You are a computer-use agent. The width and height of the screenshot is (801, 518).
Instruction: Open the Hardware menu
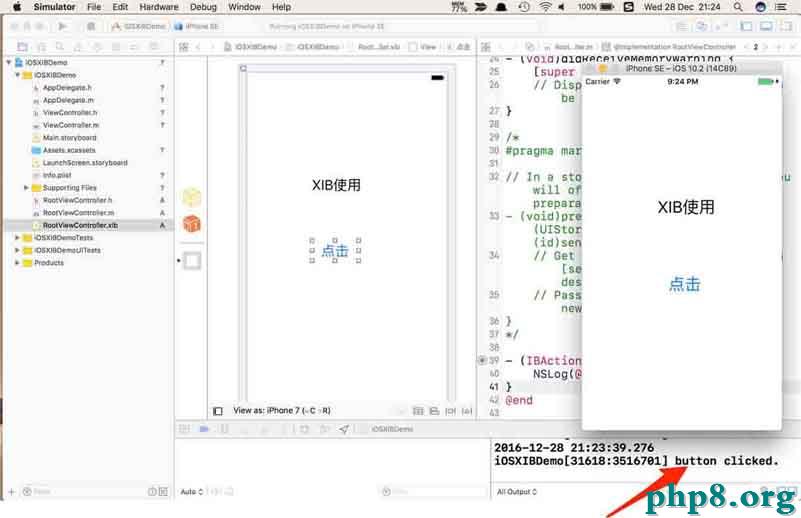click(159, 7)
